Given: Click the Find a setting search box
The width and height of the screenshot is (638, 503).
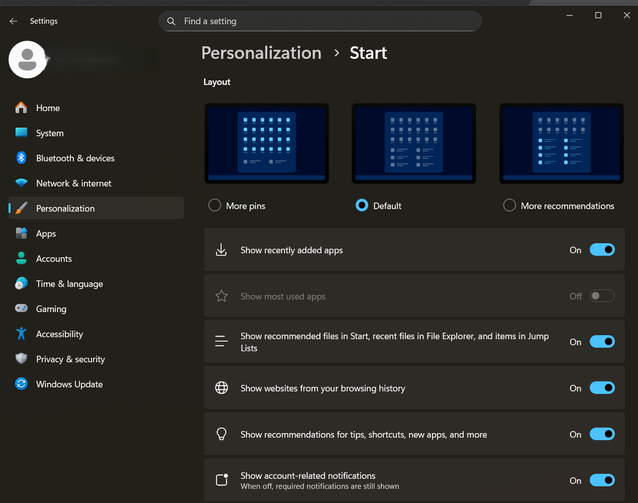Looking at the screenshot, I should (x=320, y=21).
